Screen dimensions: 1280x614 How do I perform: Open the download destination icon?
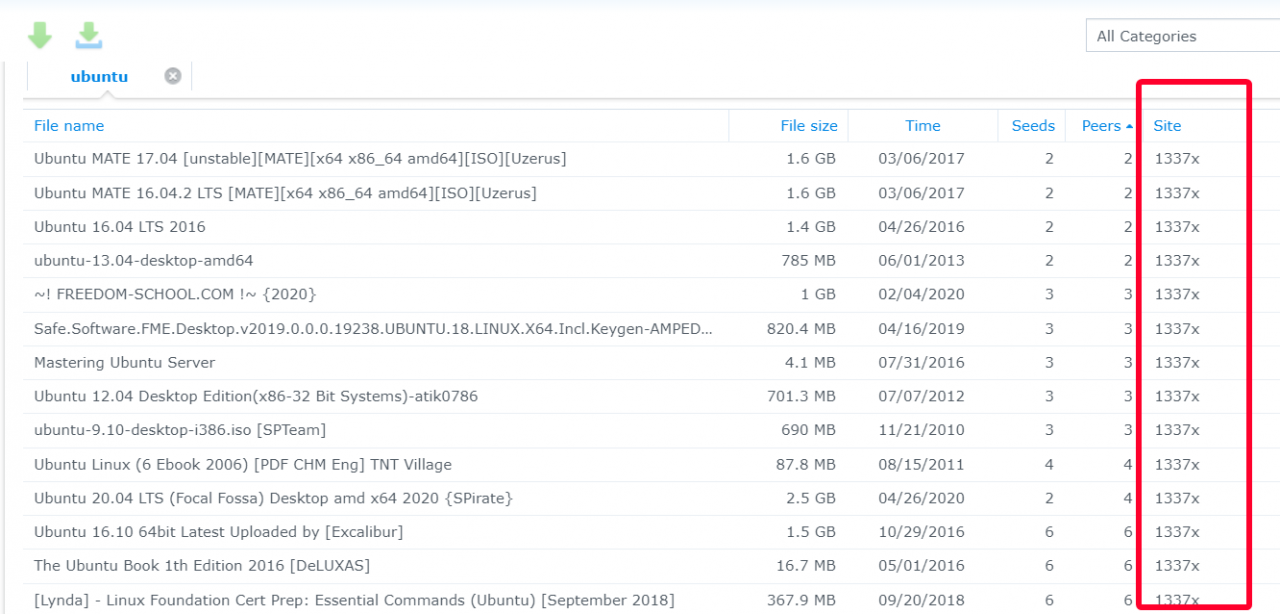88,34
